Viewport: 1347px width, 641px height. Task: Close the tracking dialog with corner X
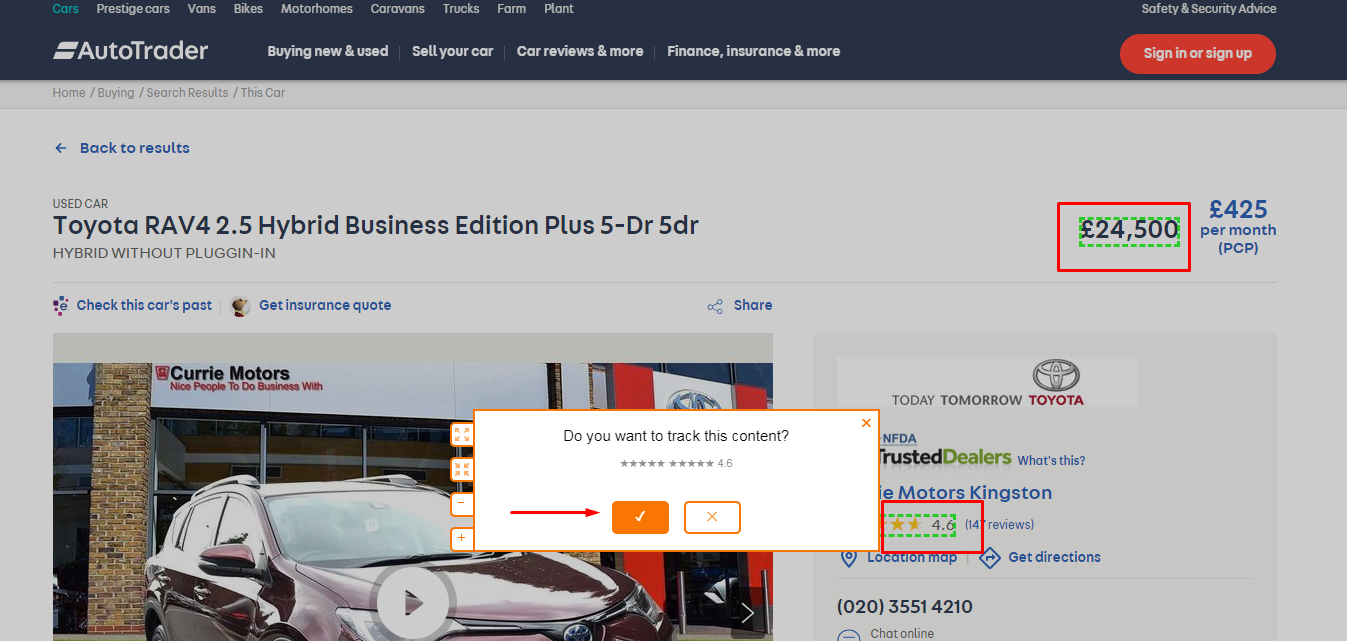pos(866,423)
